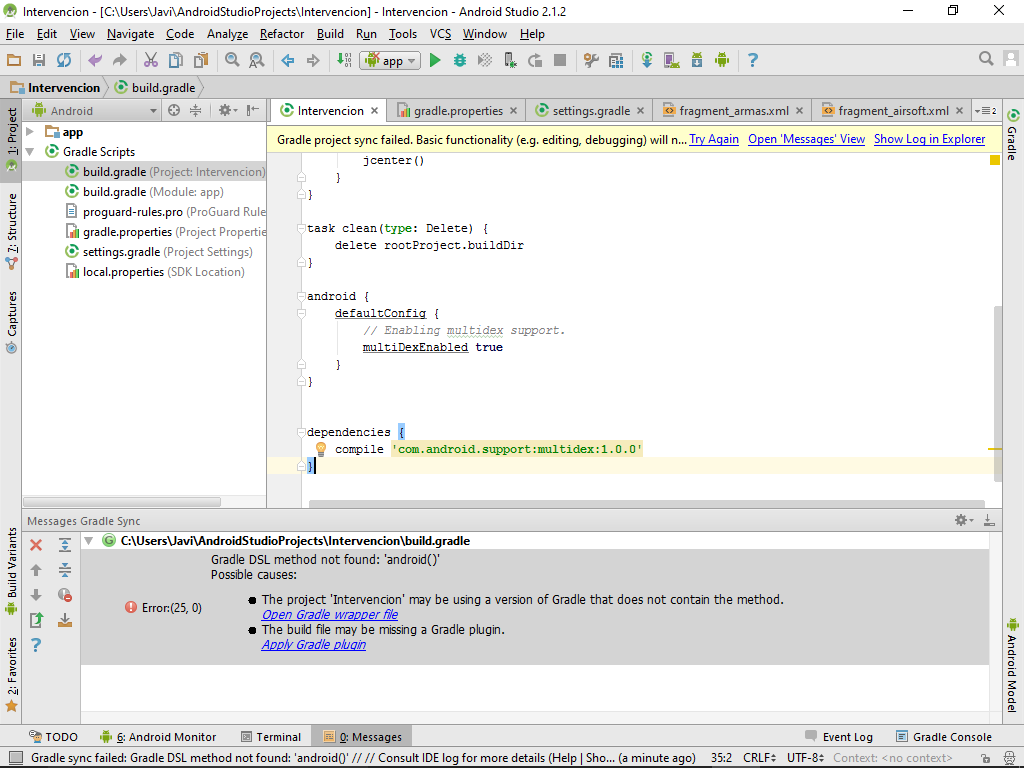Open the Refactor menu
The height and width of the screenshot is (768, 1024).
click(x=281, y=34)
